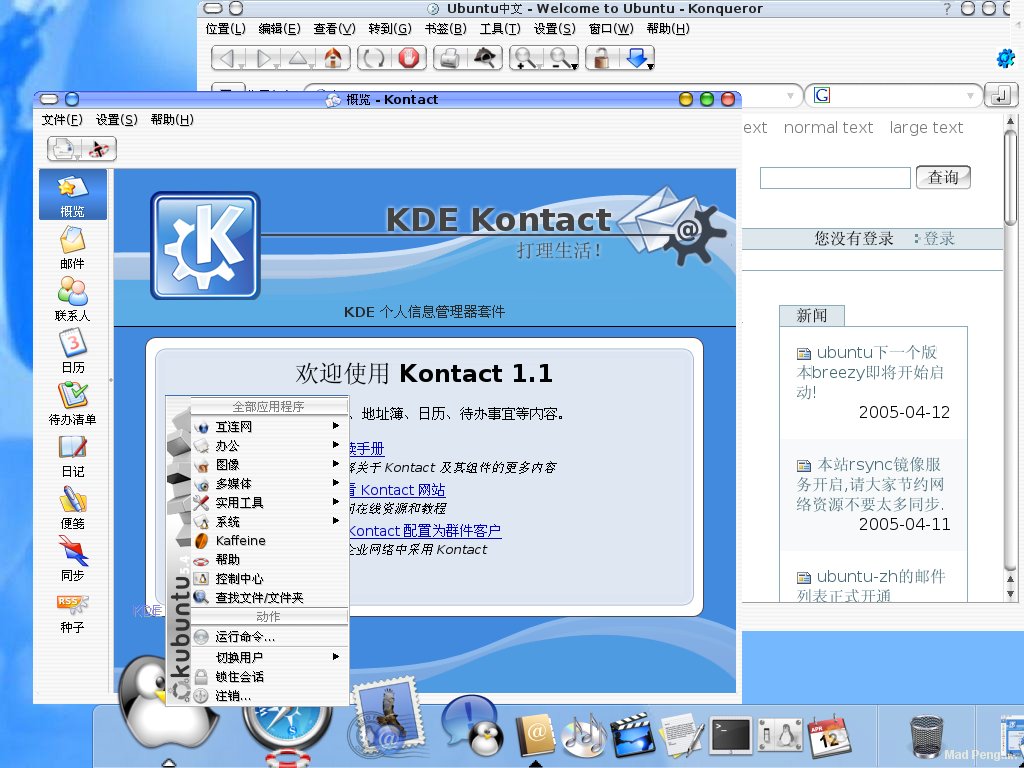Go back in Konqueror toolbar
This screenshot has width=1024, height=768.
coord(227,58)
